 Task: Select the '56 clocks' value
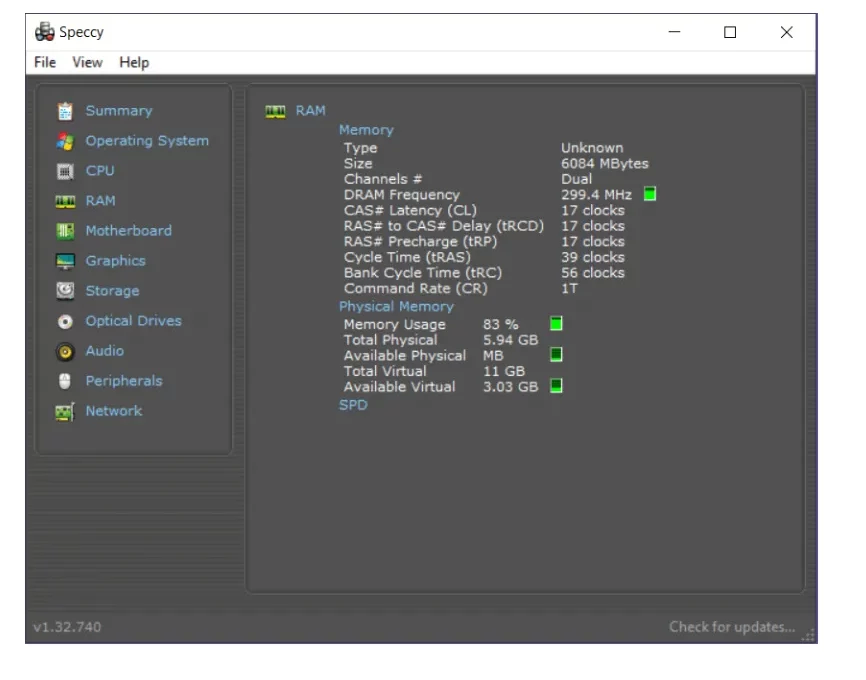tap(593, 273)
